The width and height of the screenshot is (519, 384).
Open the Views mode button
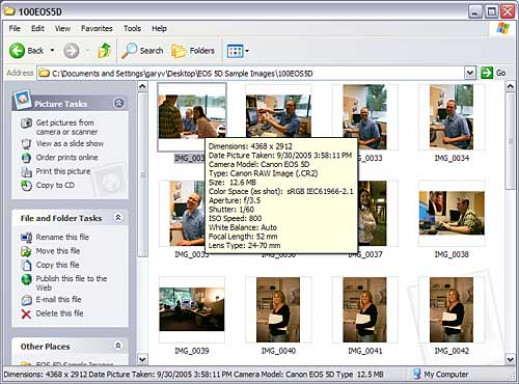[x=235, y=51]
